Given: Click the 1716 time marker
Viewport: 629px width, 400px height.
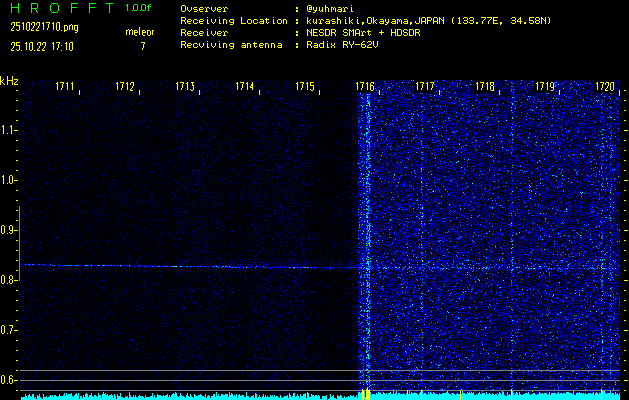Looking at the screenshot, I should pos(365,86).
